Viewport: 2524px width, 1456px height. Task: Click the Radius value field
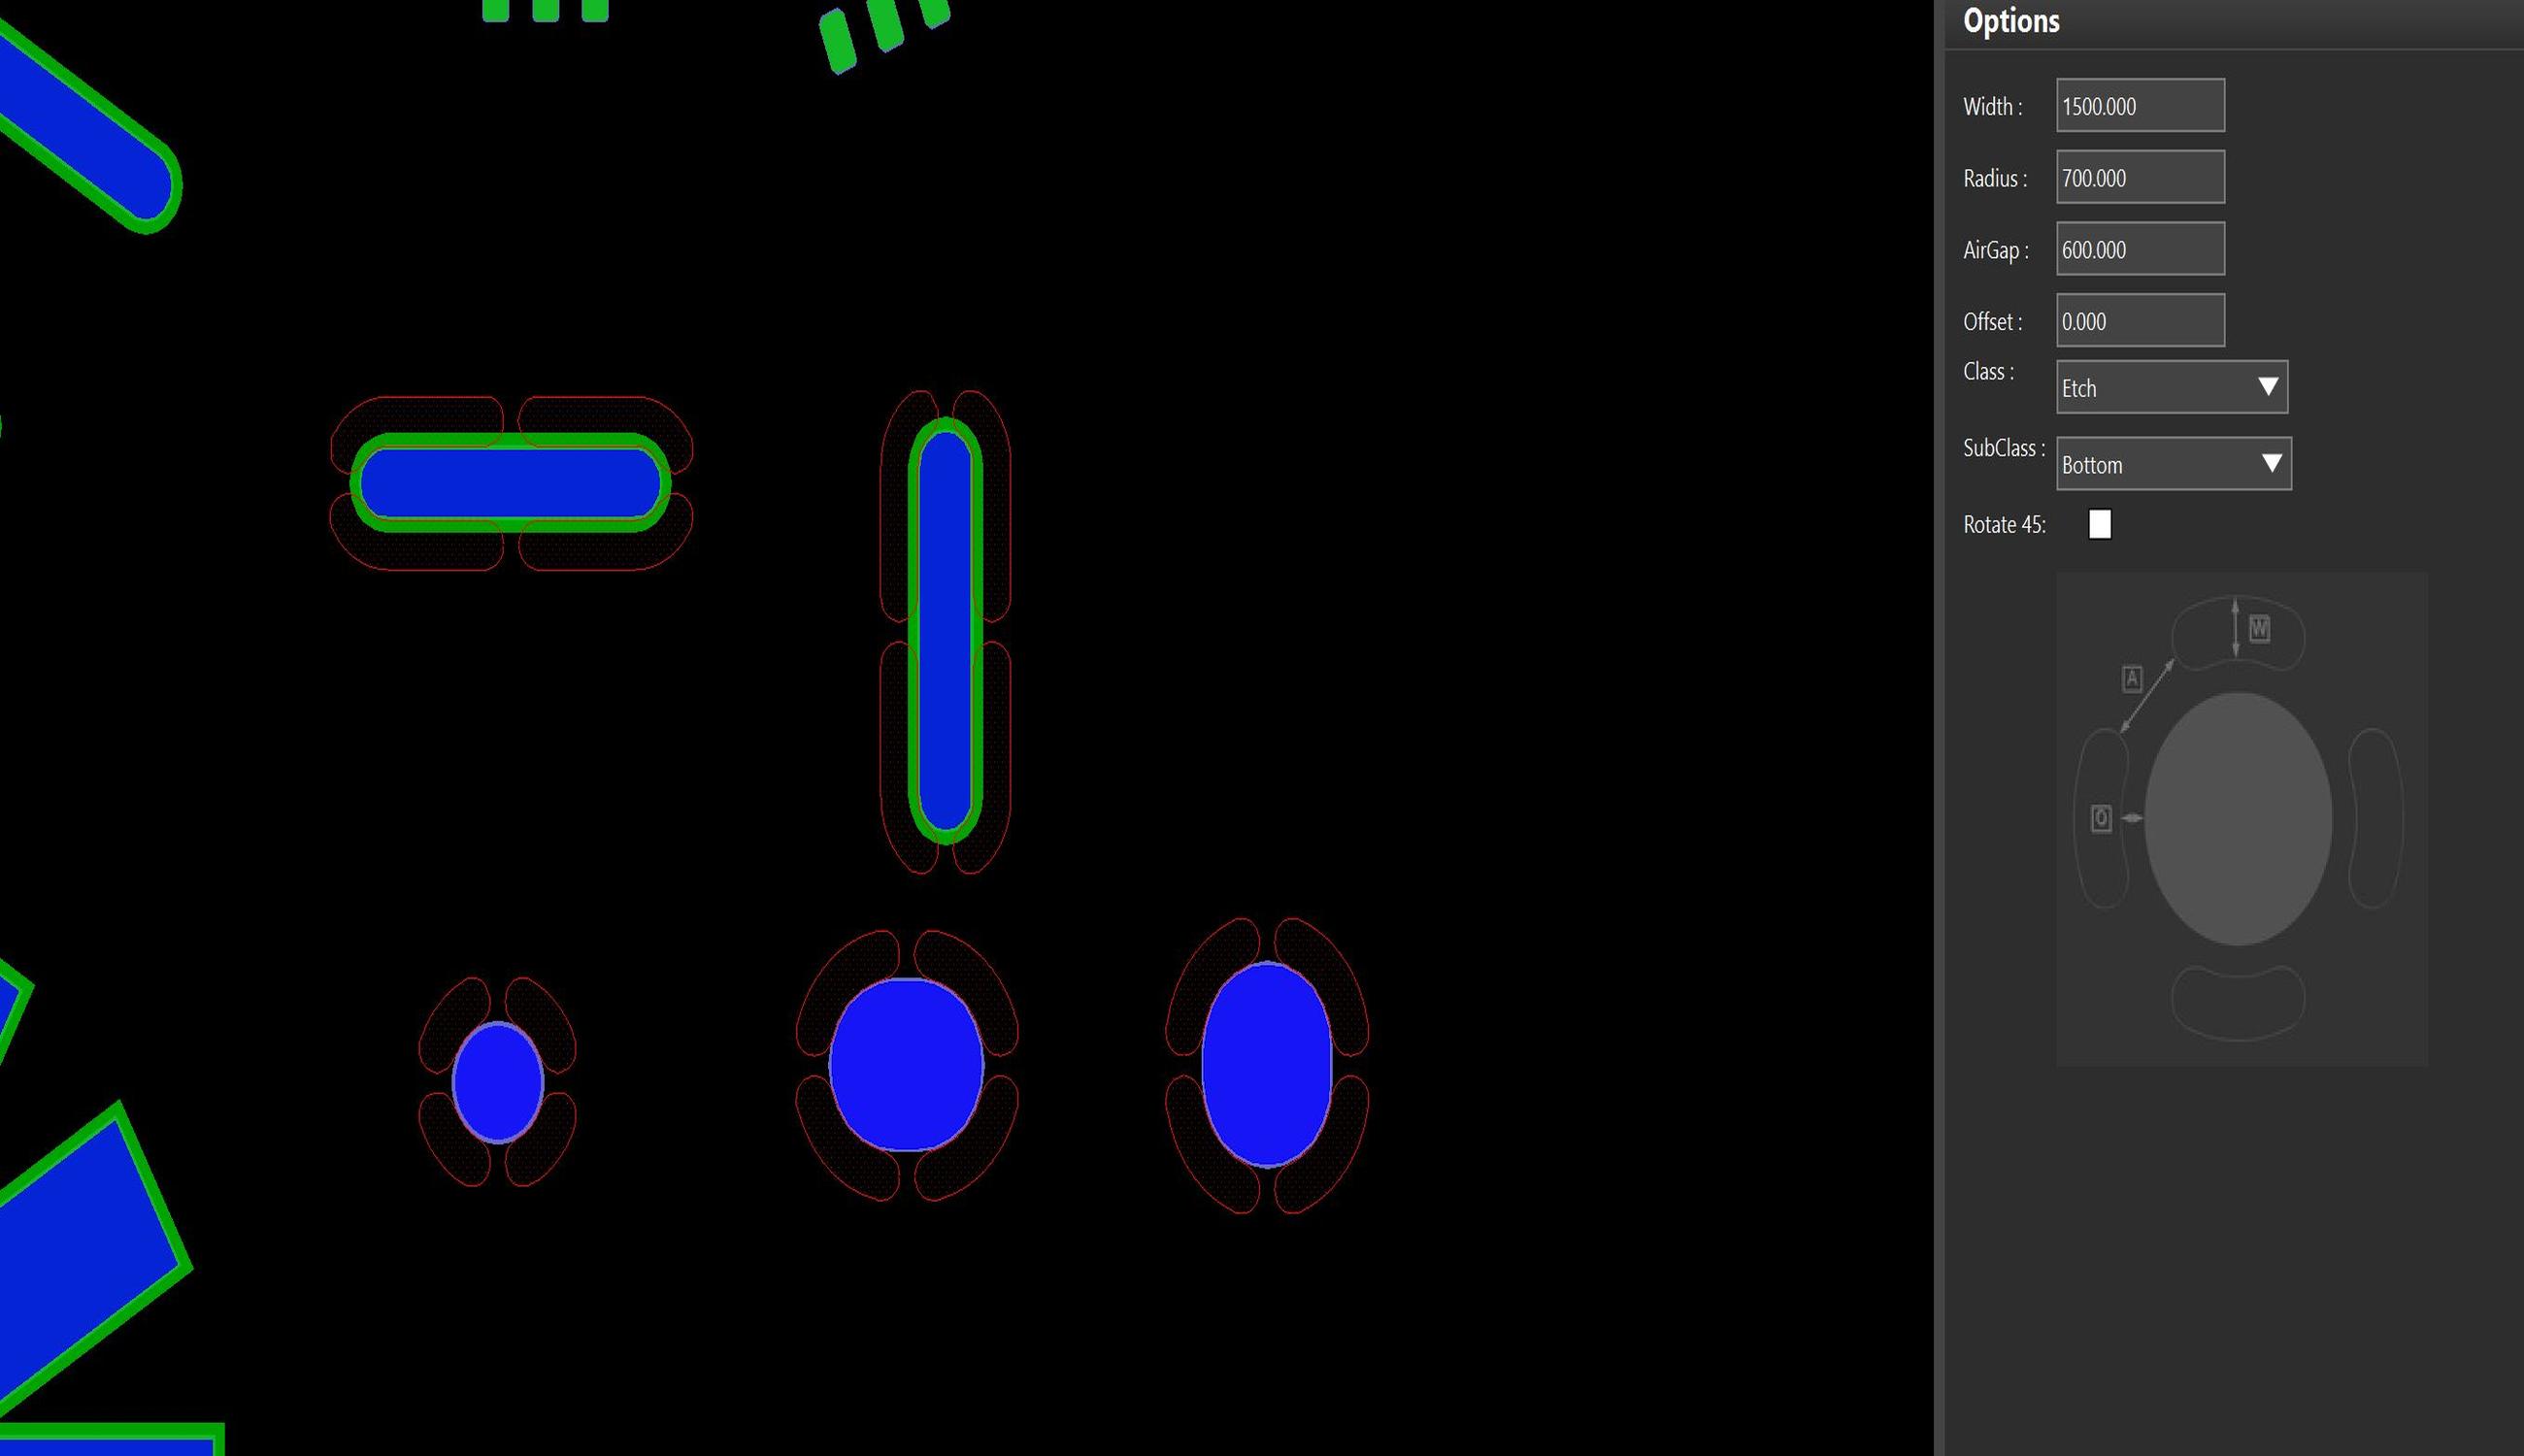point(2140,177)
